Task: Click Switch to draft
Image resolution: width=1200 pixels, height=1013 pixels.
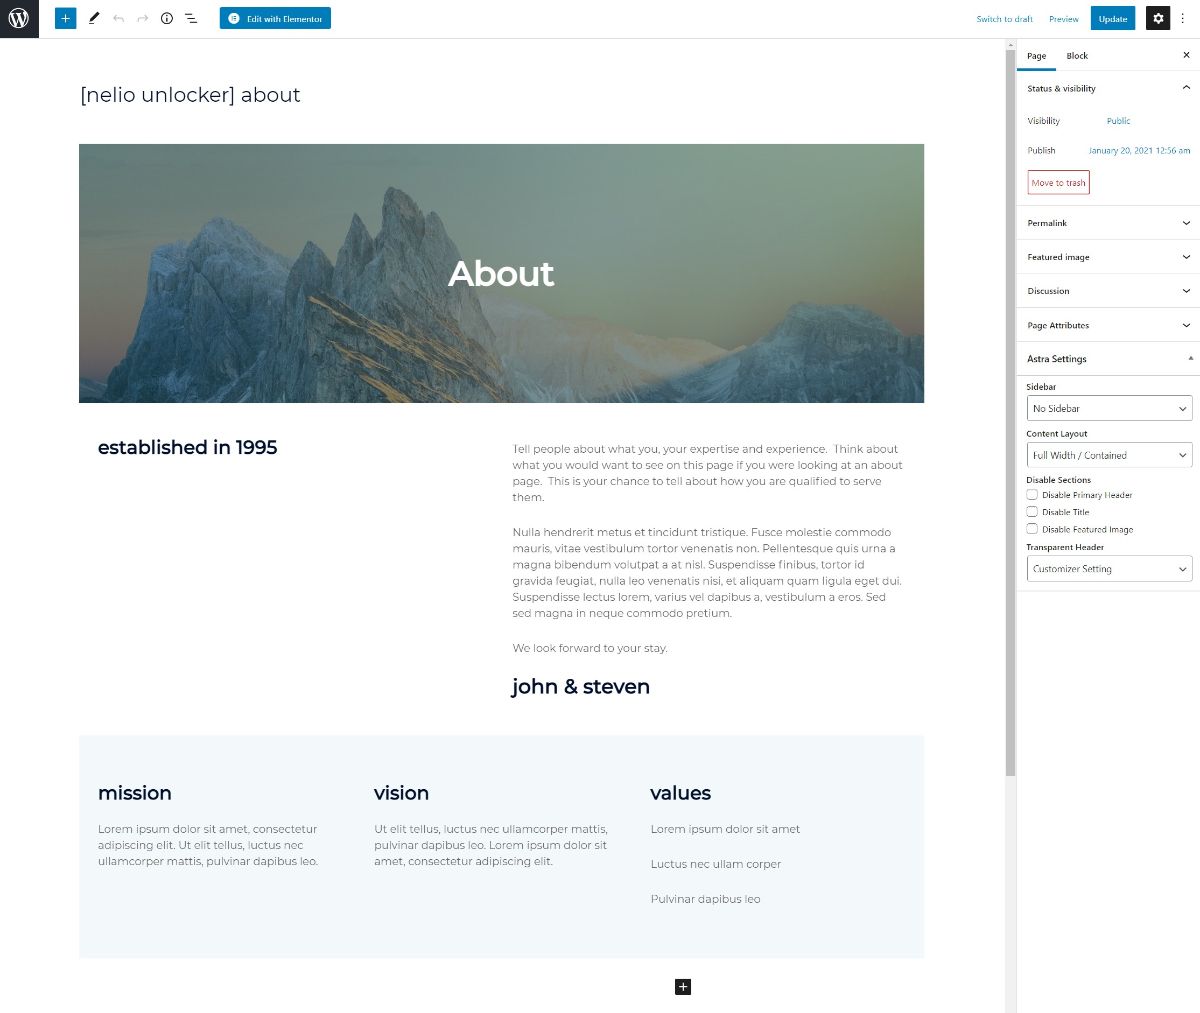Action: coord(1004,19)
